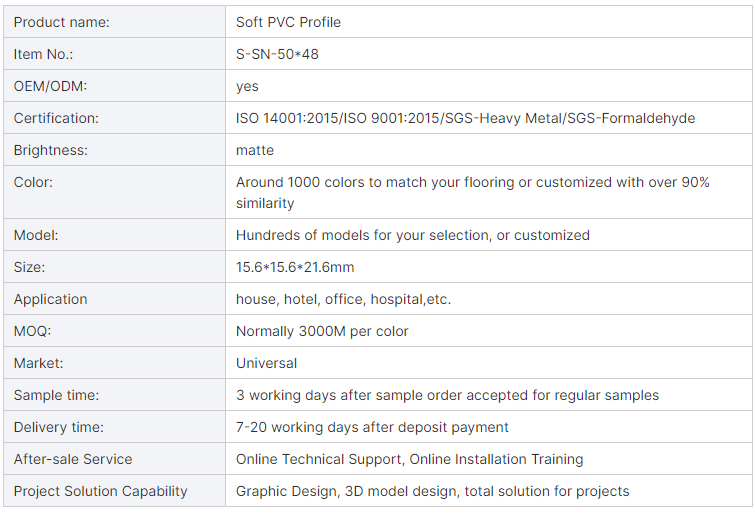756x514 pixels.
Task: Click the item number S-SN-50*48
Action: [277, 54]
